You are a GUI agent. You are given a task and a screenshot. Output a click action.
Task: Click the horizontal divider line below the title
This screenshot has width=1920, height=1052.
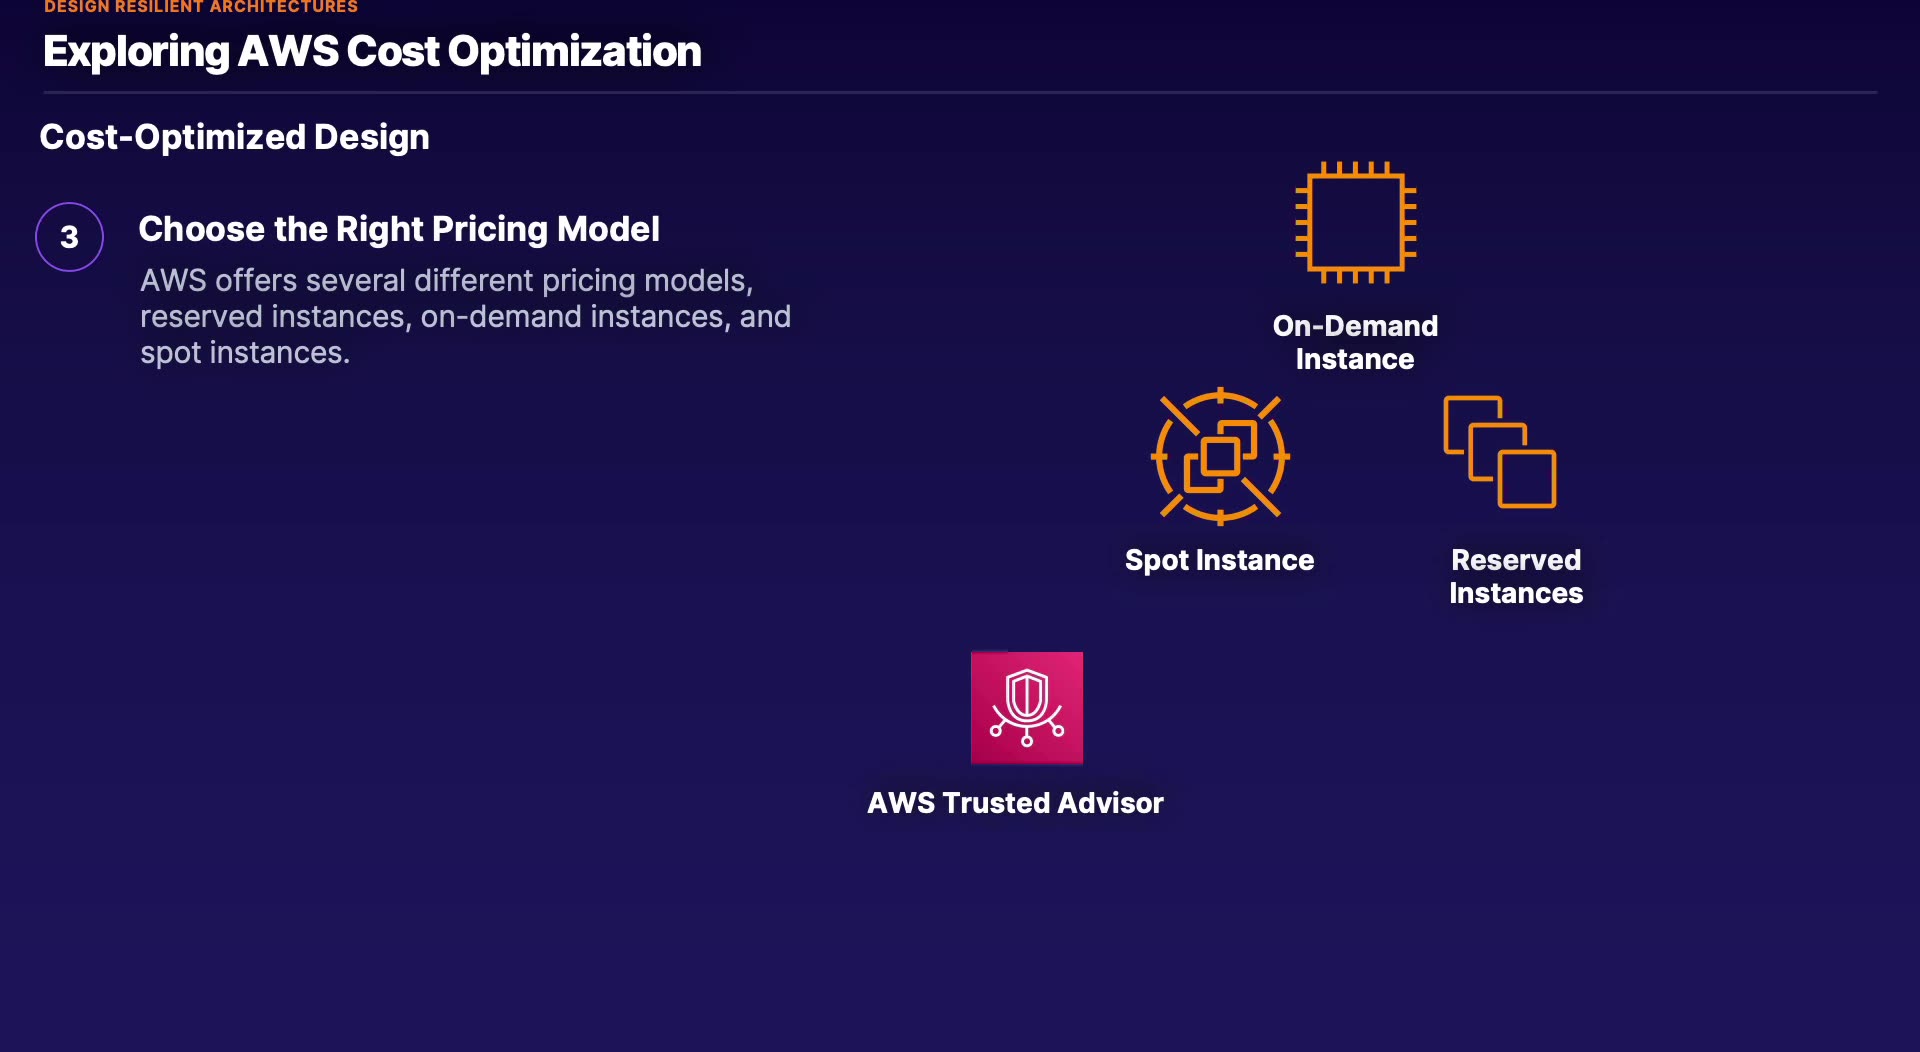click(x=960, y=93)
